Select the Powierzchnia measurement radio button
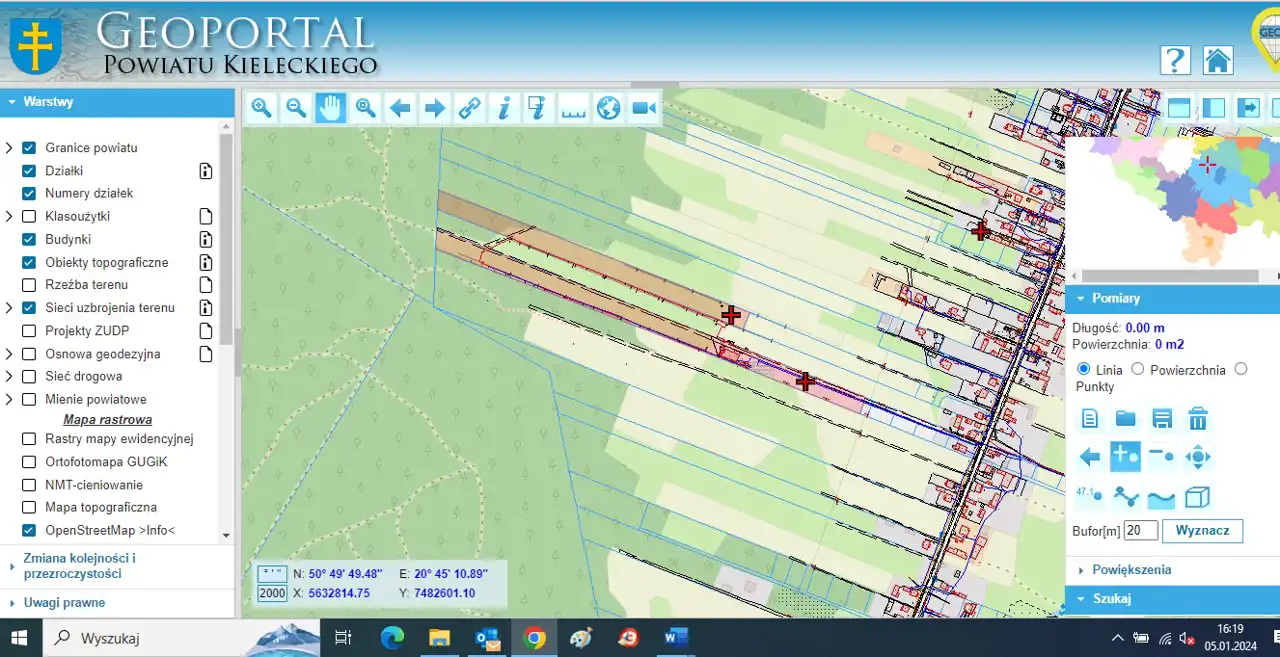The image size is (1280, 657). [1138, 369]
